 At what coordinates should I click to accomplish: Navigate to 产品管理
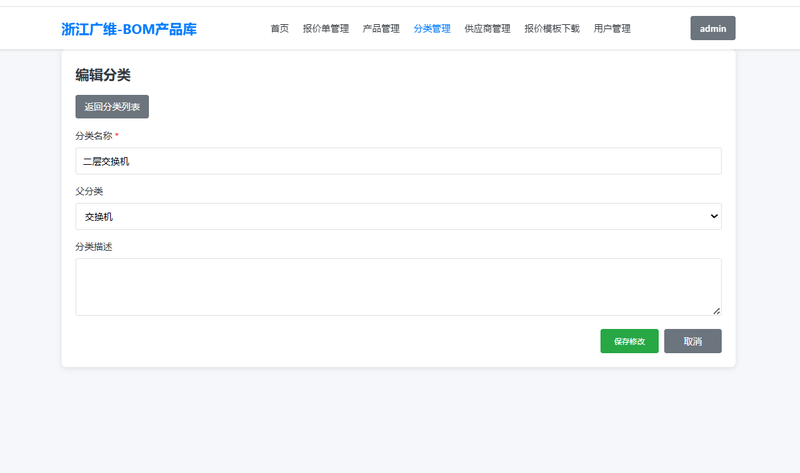click(x=381, y=29)
